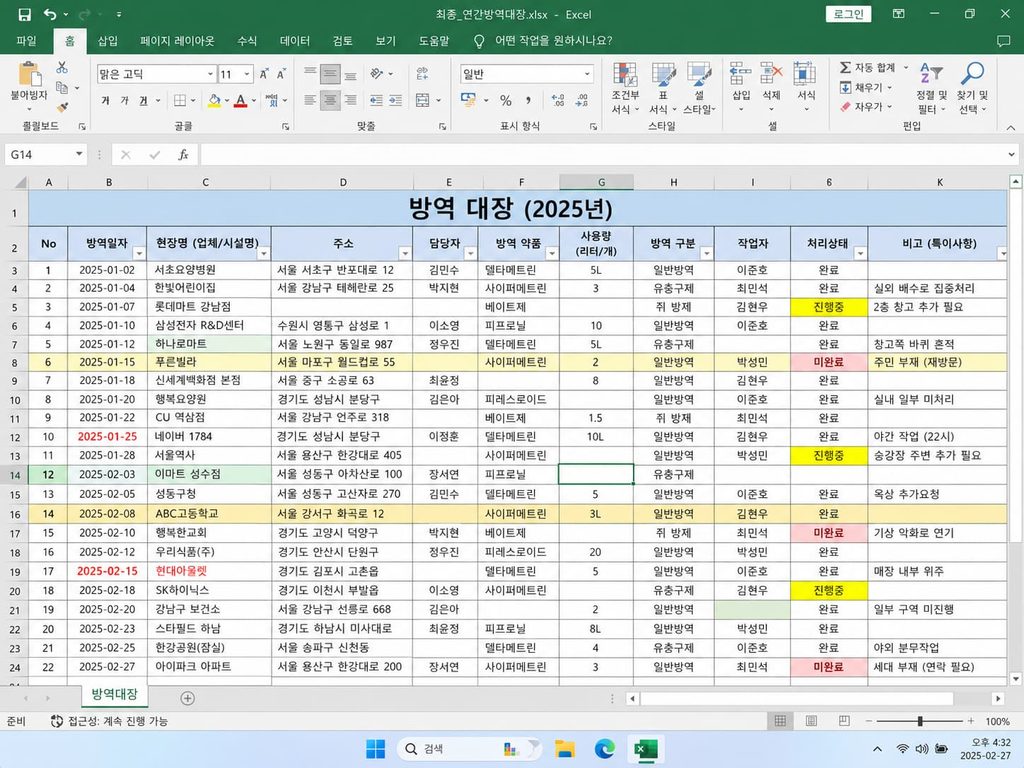Image resolution: width=1024 pixels, height=768 pixels.
Task: Apply the red font color A icon
Action: click(x=240, y=101)
